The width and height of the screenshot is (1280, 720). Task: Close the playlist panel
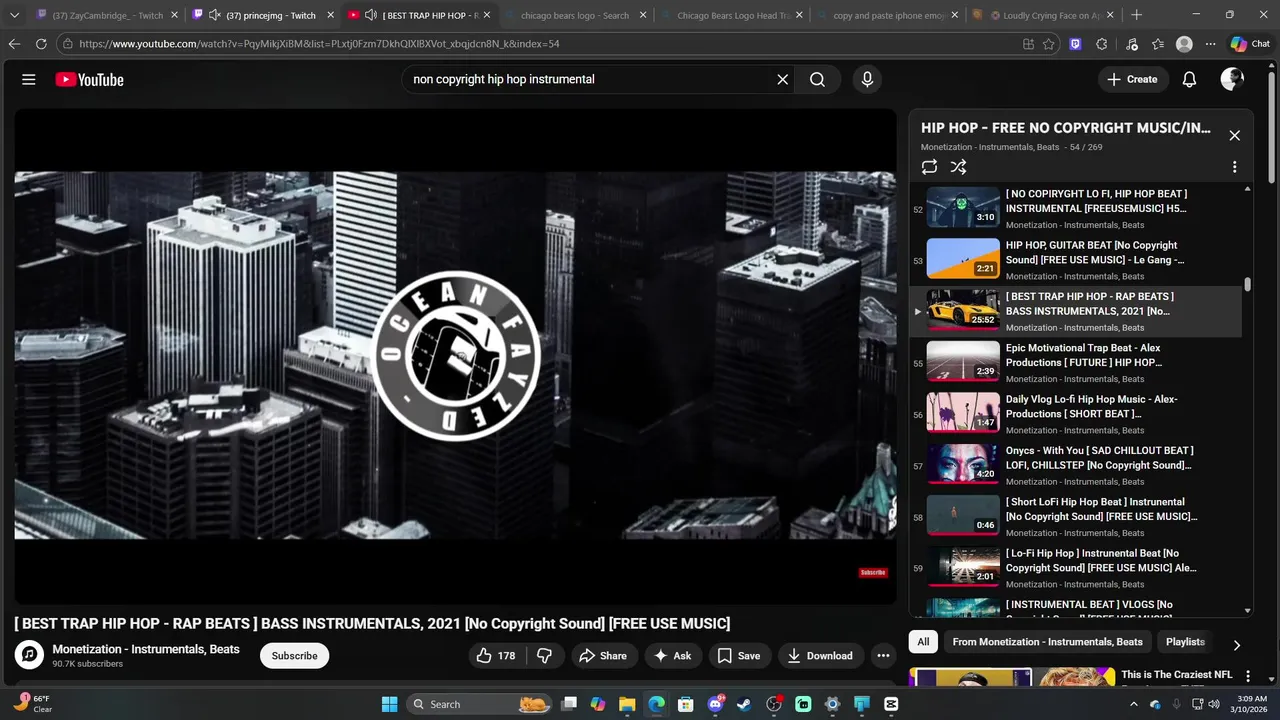coord(1234,135)
